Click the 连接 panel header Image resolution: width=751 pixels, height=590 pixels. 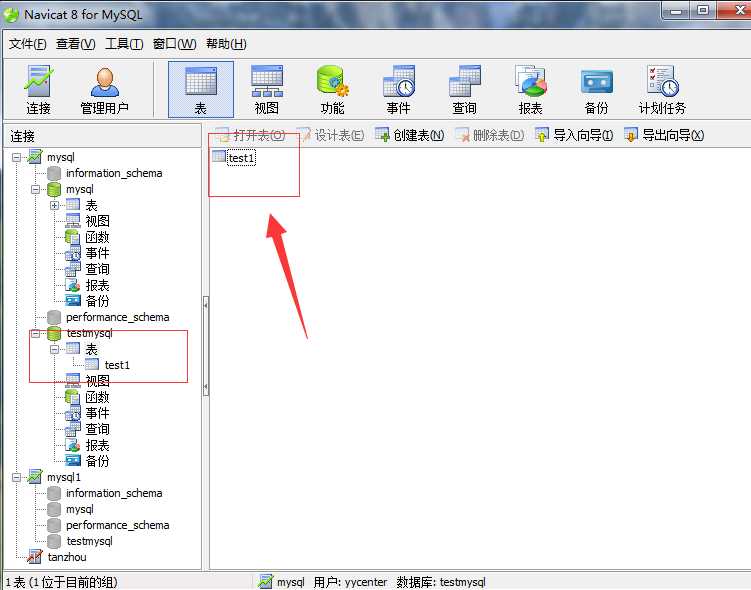[102, 136]
